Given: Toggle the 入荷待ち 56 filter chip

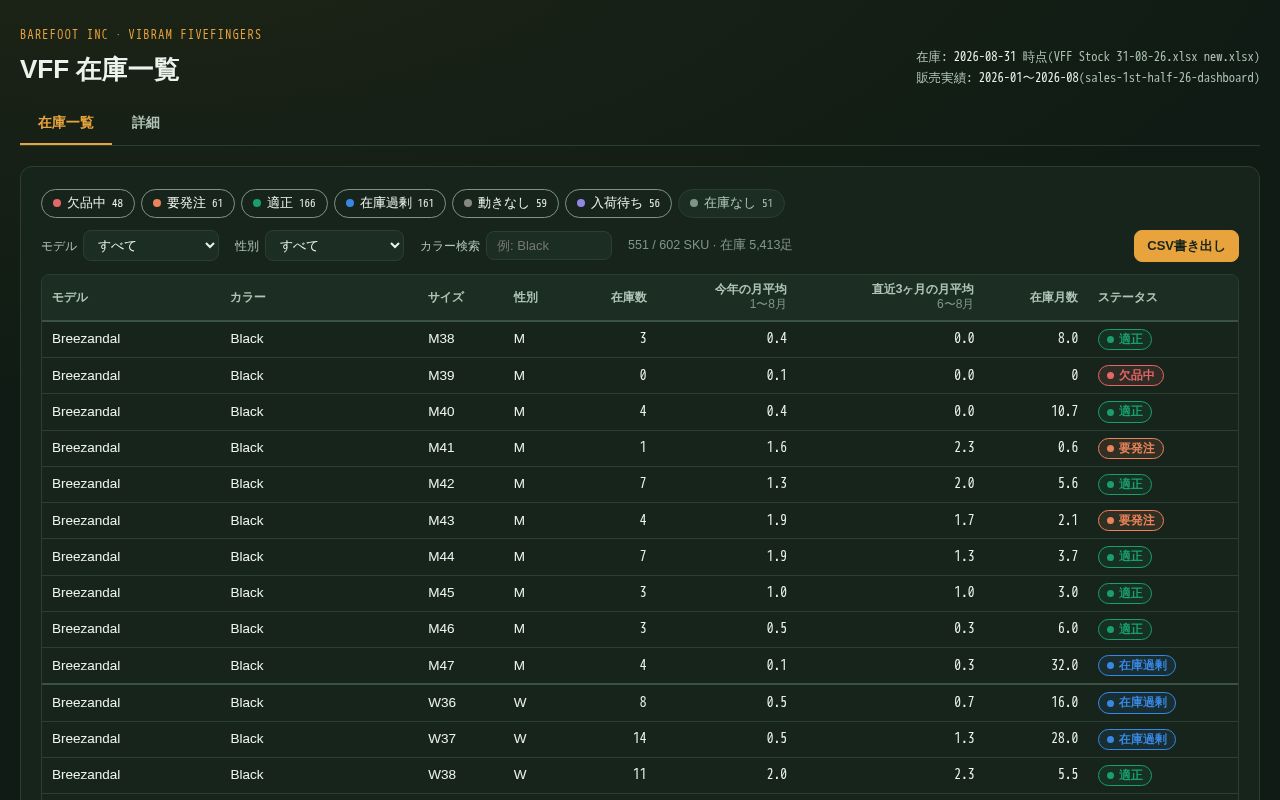Looking at the screenshot, I should coord(618,203).
